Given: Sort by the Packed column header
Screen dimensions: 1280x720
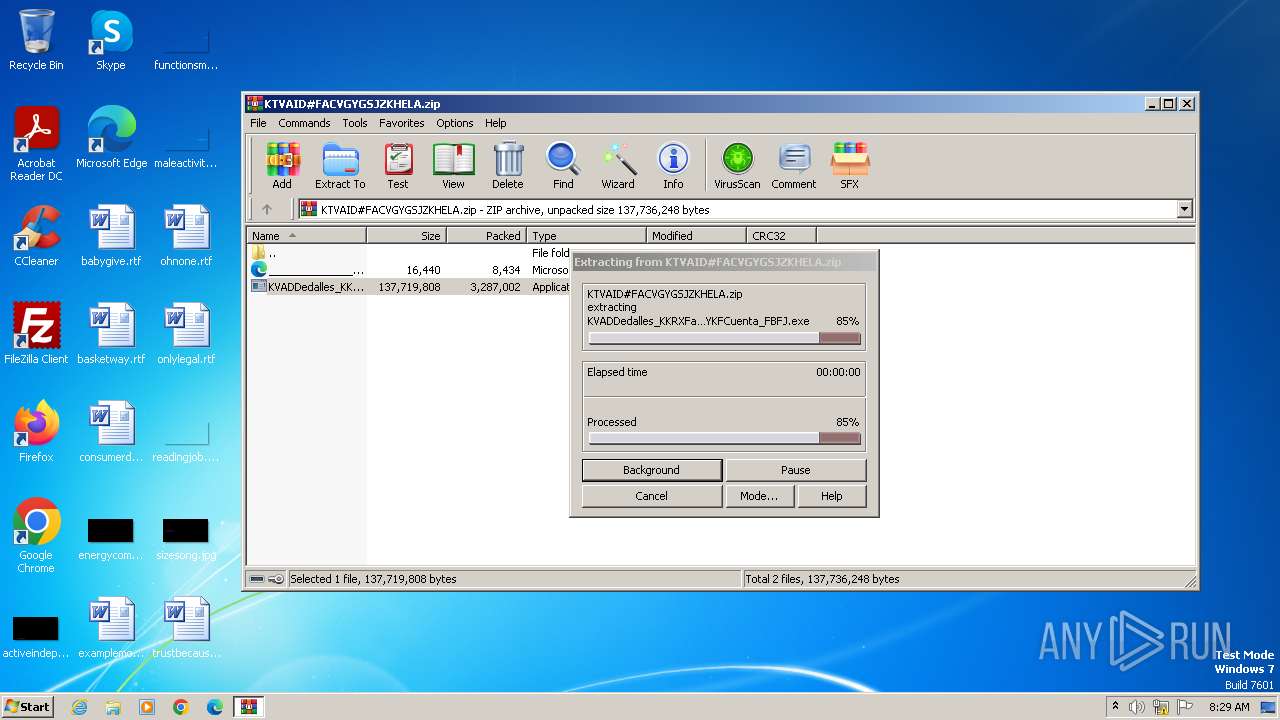Looking at the screenshot, I should [x=486, y=236].
